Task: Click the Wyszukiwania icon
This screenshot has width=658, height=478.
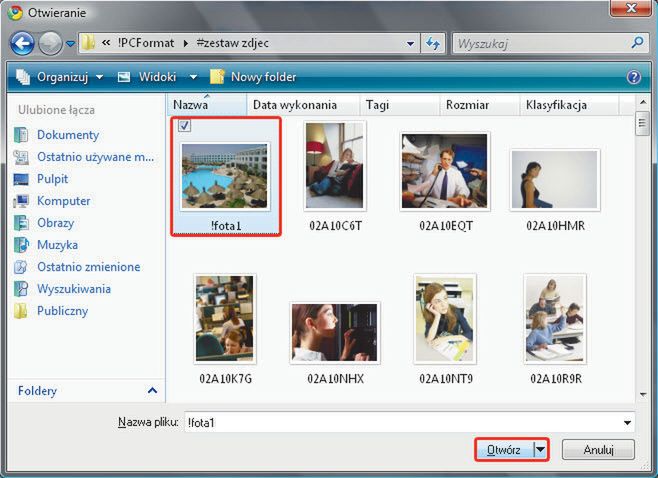Action: (x=21, y=289)
